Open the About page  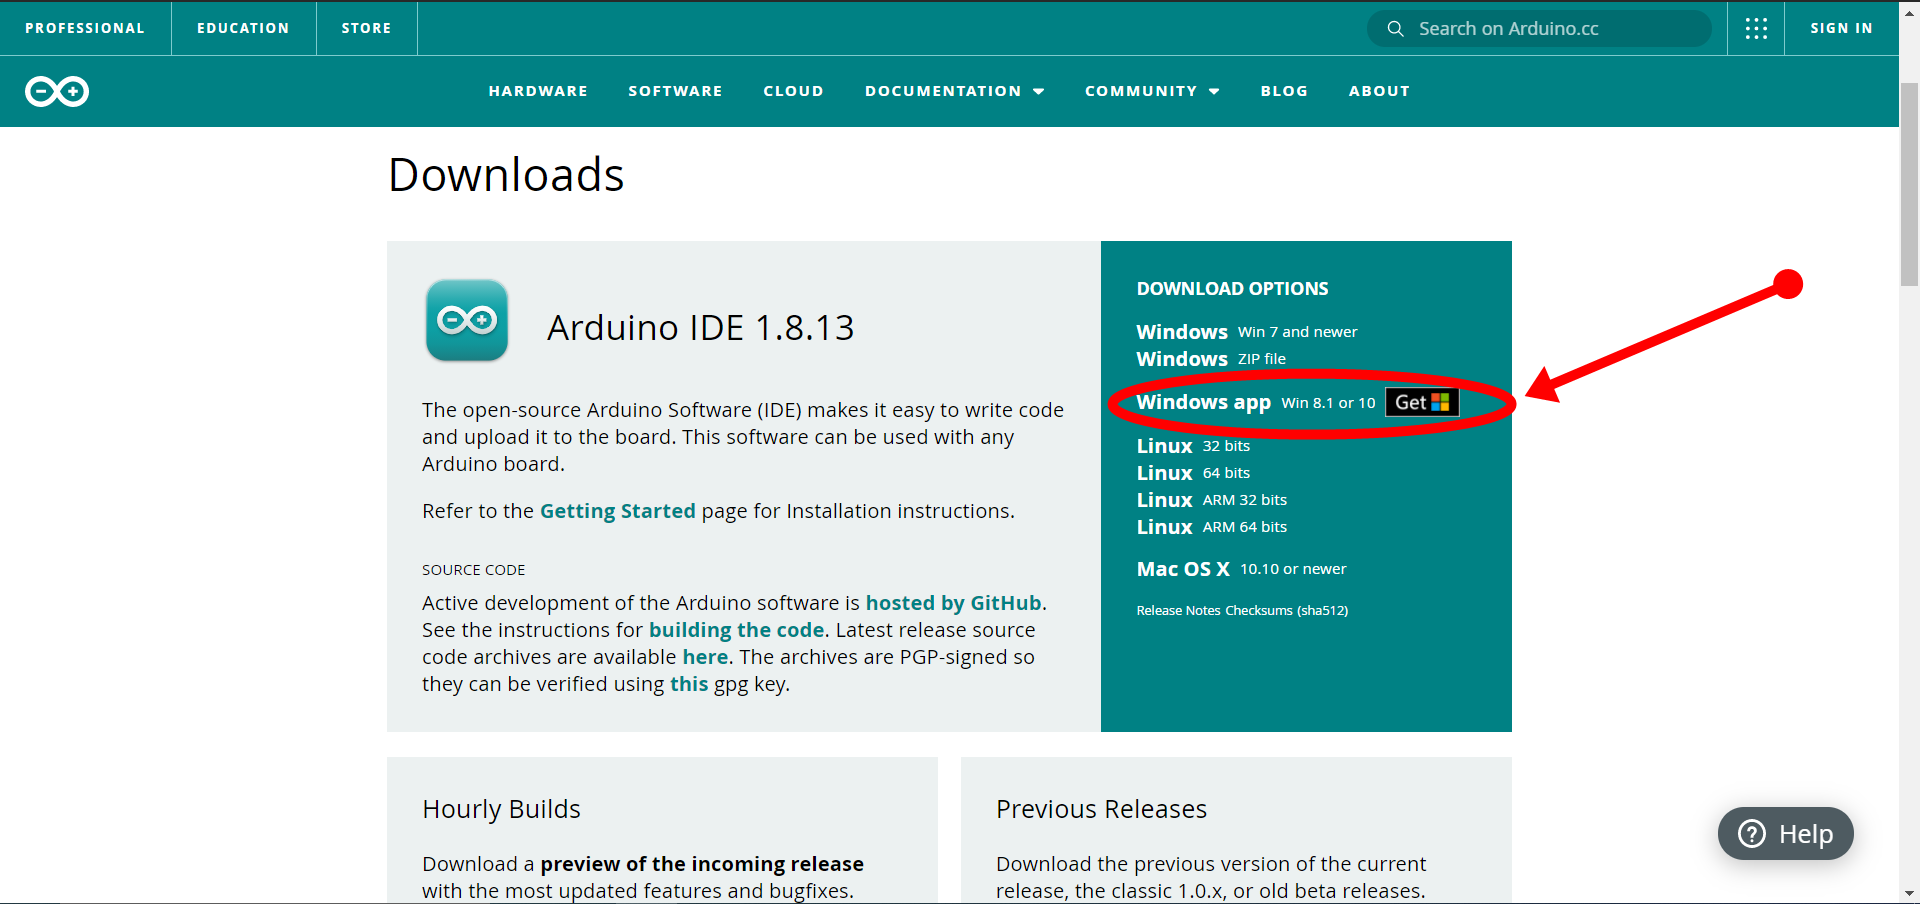click(1379, 91)
